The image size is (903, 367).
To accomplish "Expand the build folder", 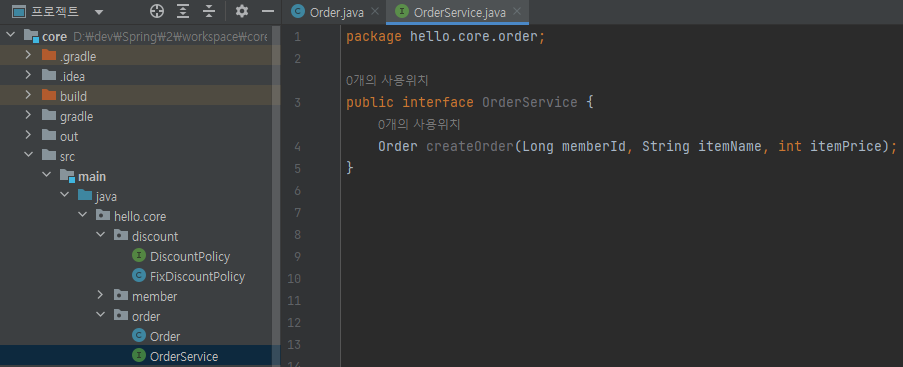I will (x=28, y=96).
